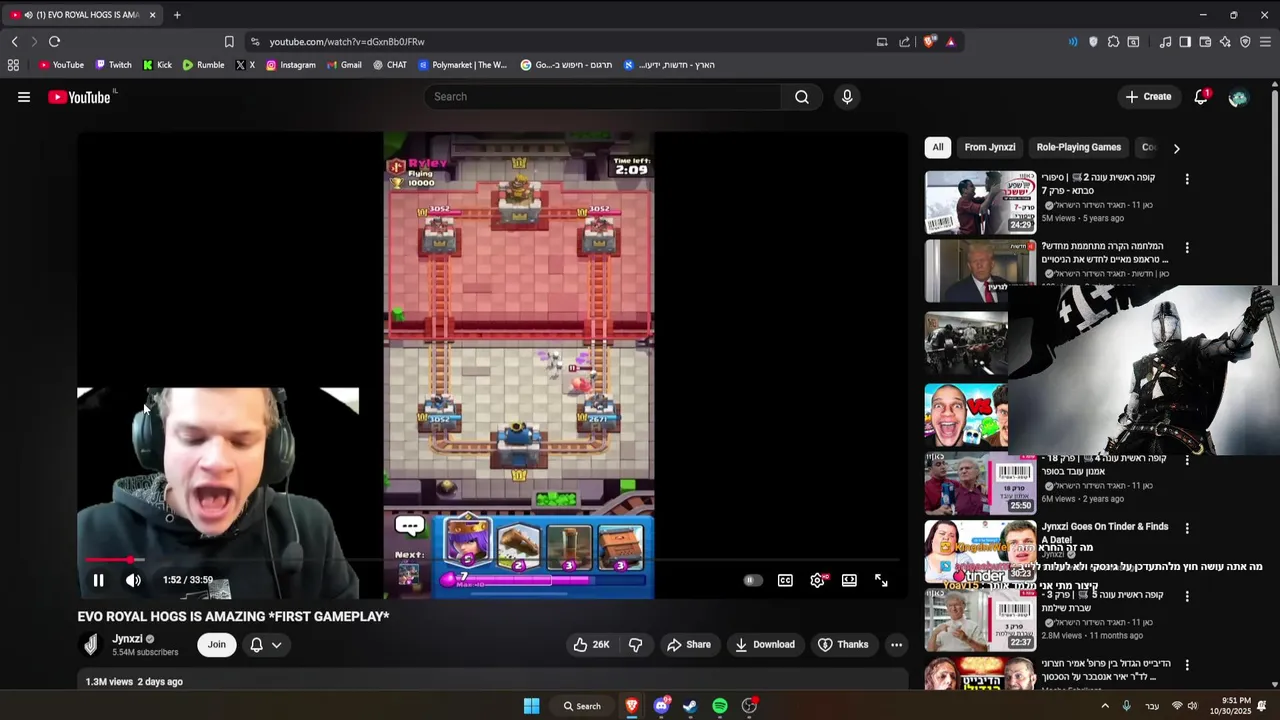Open the Brave Wallet icon
1280x720 pixels.
1205,42
